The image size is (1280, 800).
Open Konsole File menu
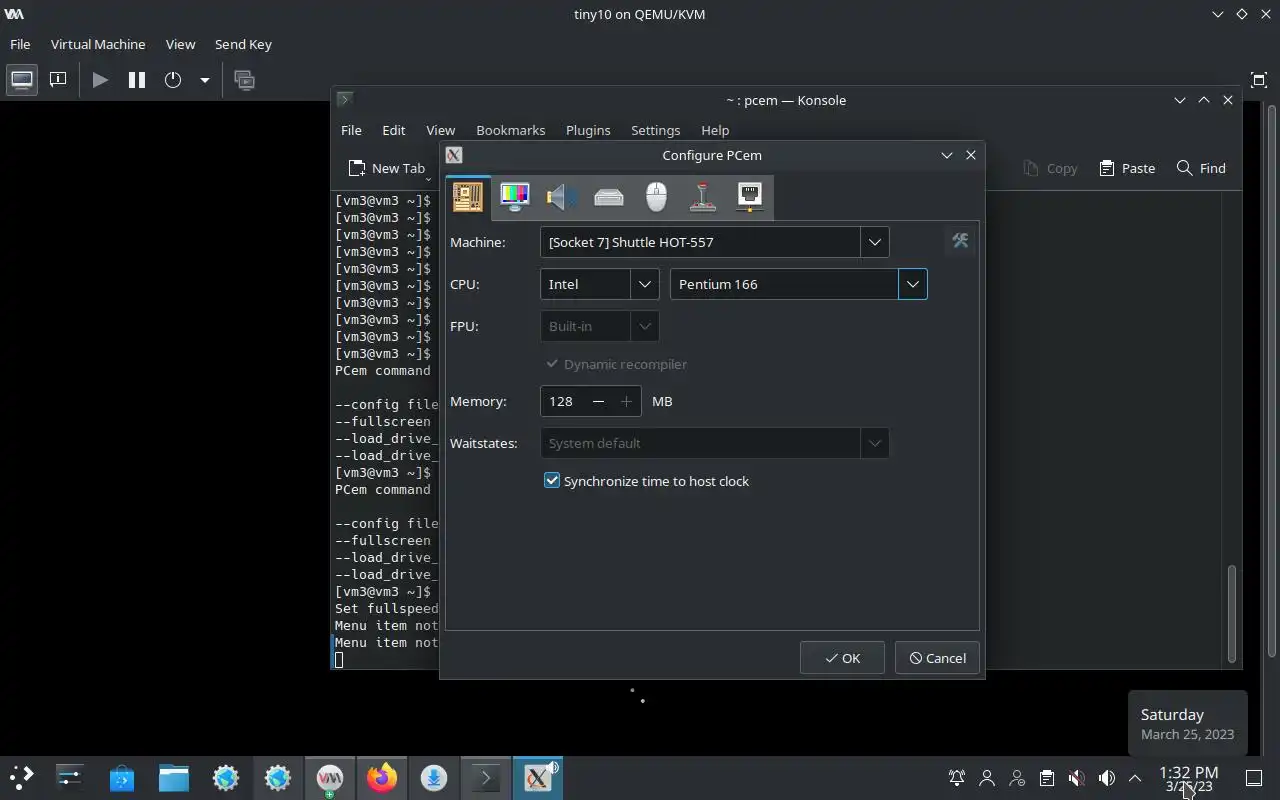(x=351, y=130)
